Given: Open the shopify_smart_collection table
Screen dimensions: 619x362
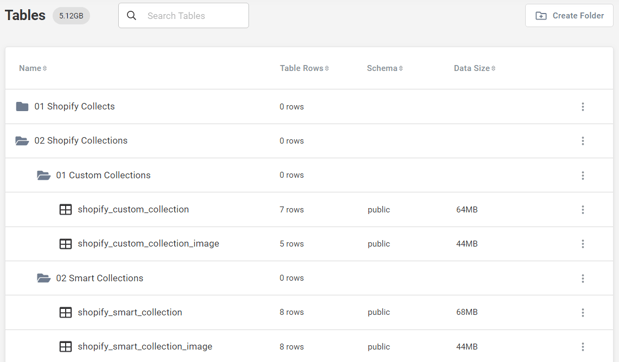Looking at the screenshot, I should (x=130, y=312).
